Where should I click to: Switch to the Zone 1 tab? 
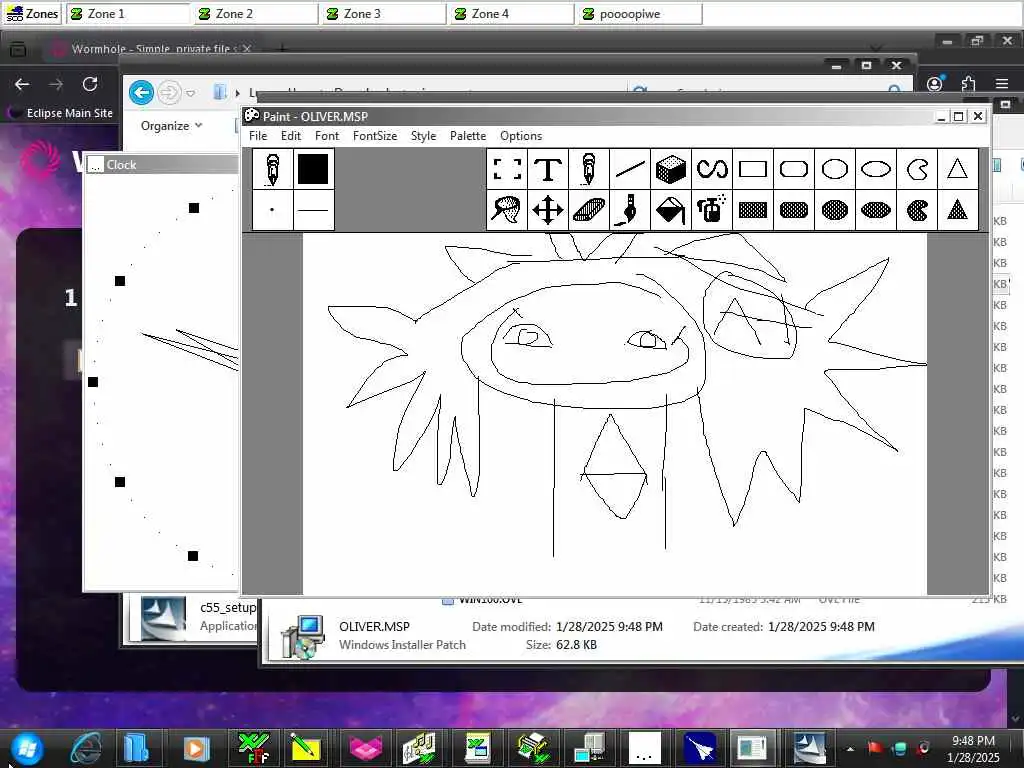[x=128, y=14]
